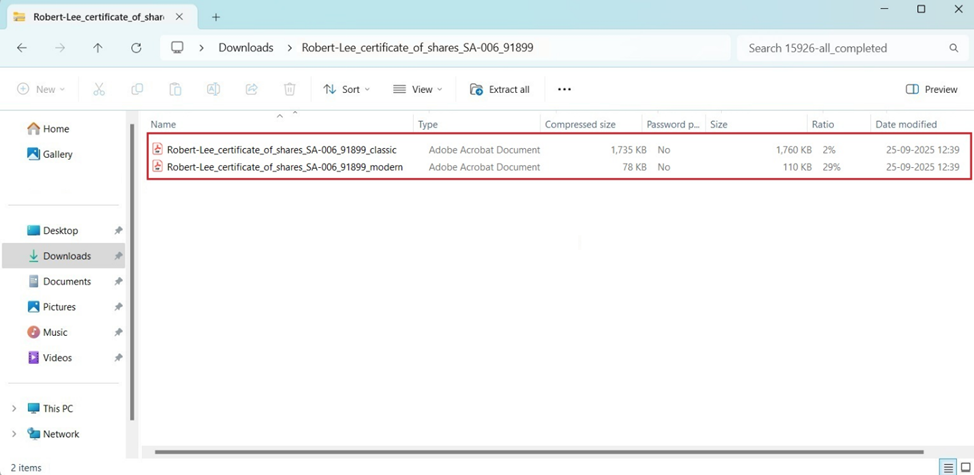
Task: Click the Extract all button
Action: (x=500, y=89)
